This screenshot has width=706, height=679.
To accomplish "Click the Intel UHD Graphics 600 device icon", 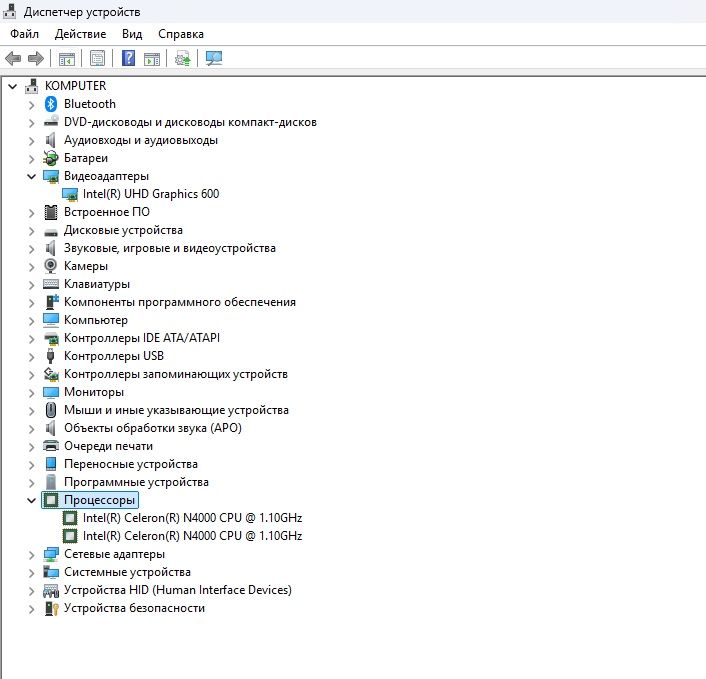I will click(70, 194).
